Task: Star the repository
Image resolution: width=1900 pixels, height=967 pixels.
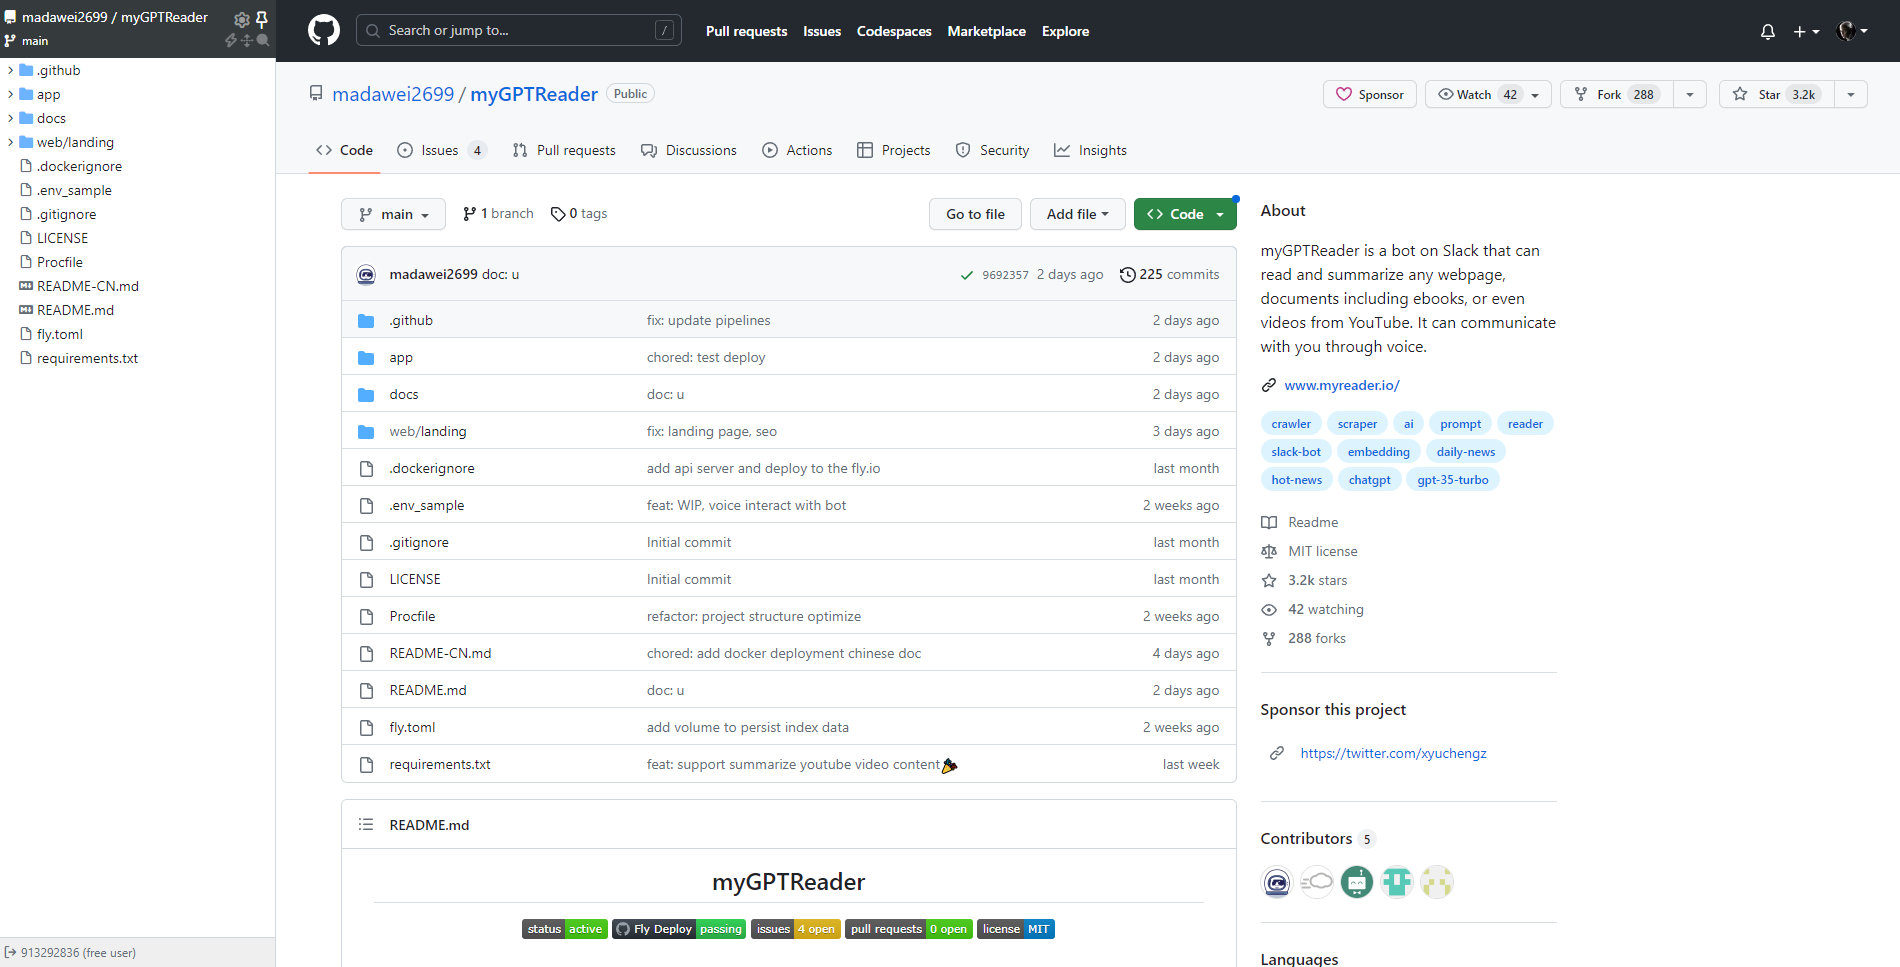Action: pos(1777,94)
